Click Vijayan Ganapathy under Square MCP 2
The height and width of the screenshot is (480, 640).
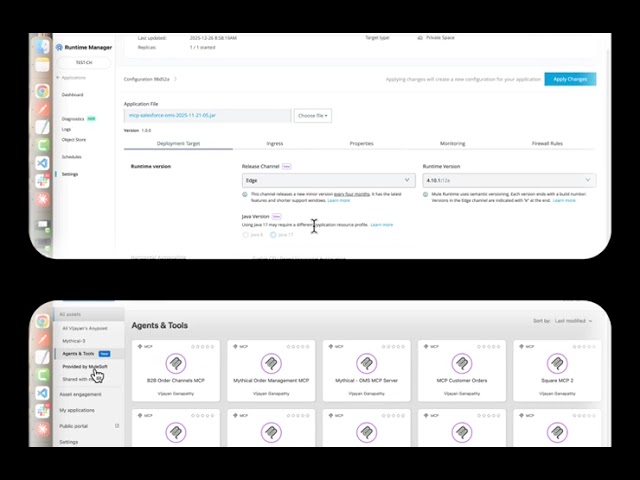pos(557,393)
